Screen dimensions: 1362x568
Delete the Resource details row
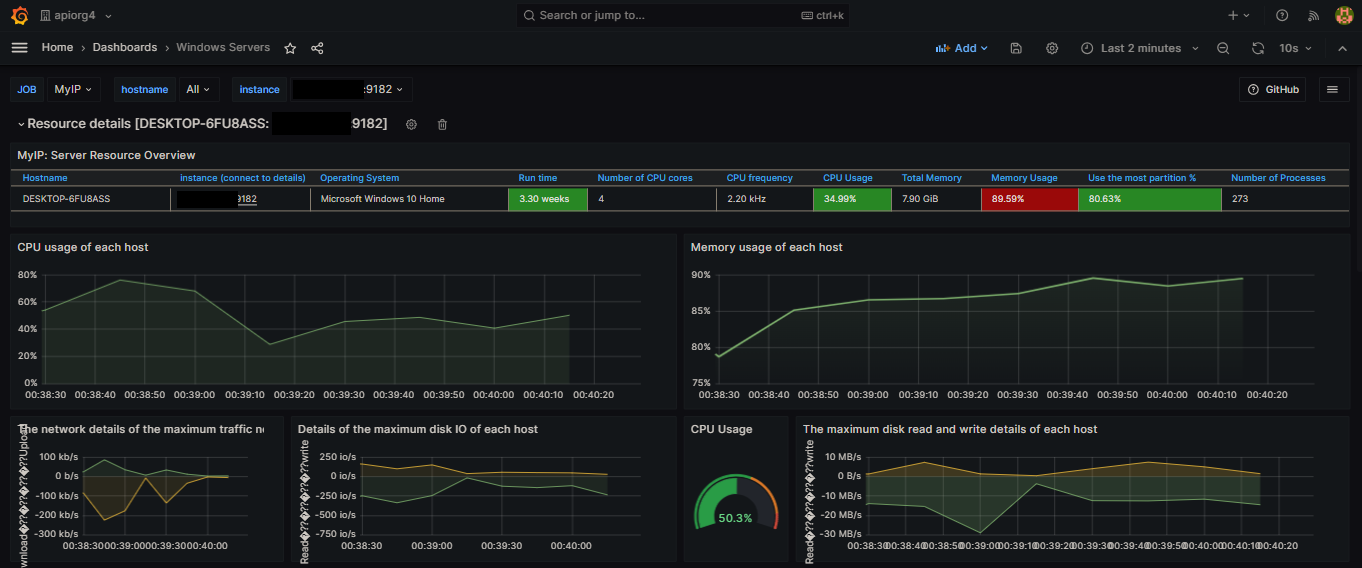[x=442, y=124]
